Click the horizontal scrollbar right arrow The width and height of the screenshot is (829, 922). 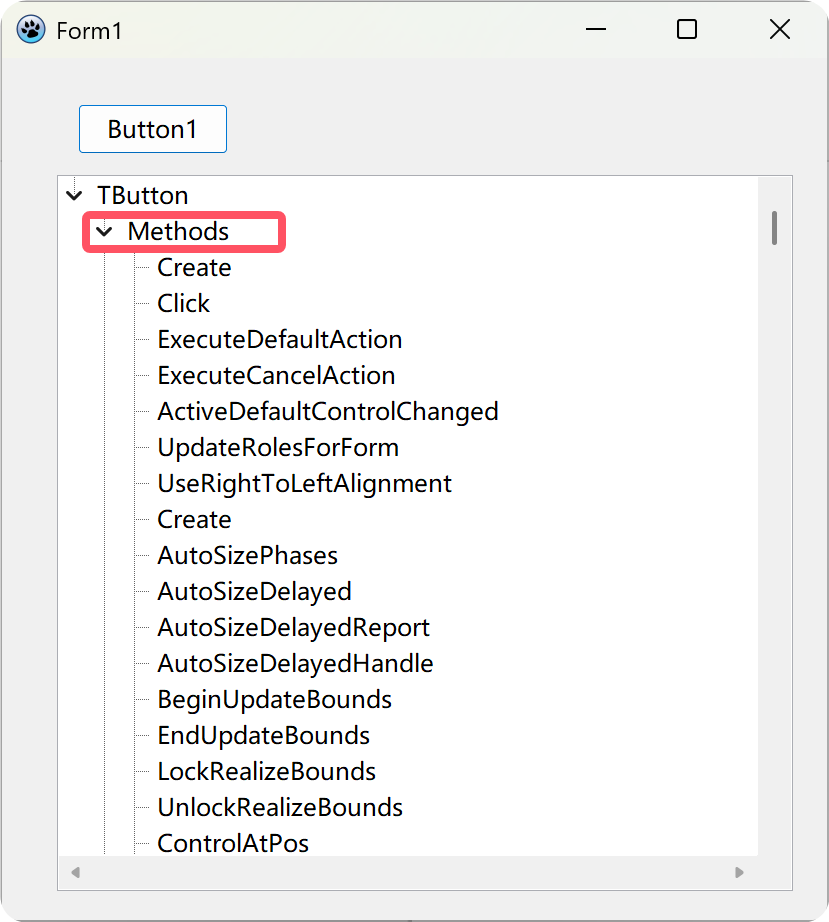point(739,872)
